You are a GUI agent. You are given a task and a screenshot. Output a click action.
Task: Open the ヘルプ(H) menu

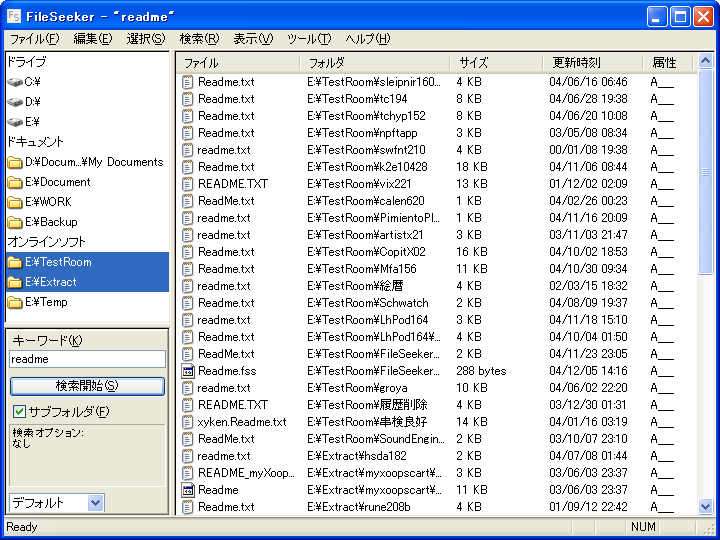pyautogui.click(x=368, y=39)
